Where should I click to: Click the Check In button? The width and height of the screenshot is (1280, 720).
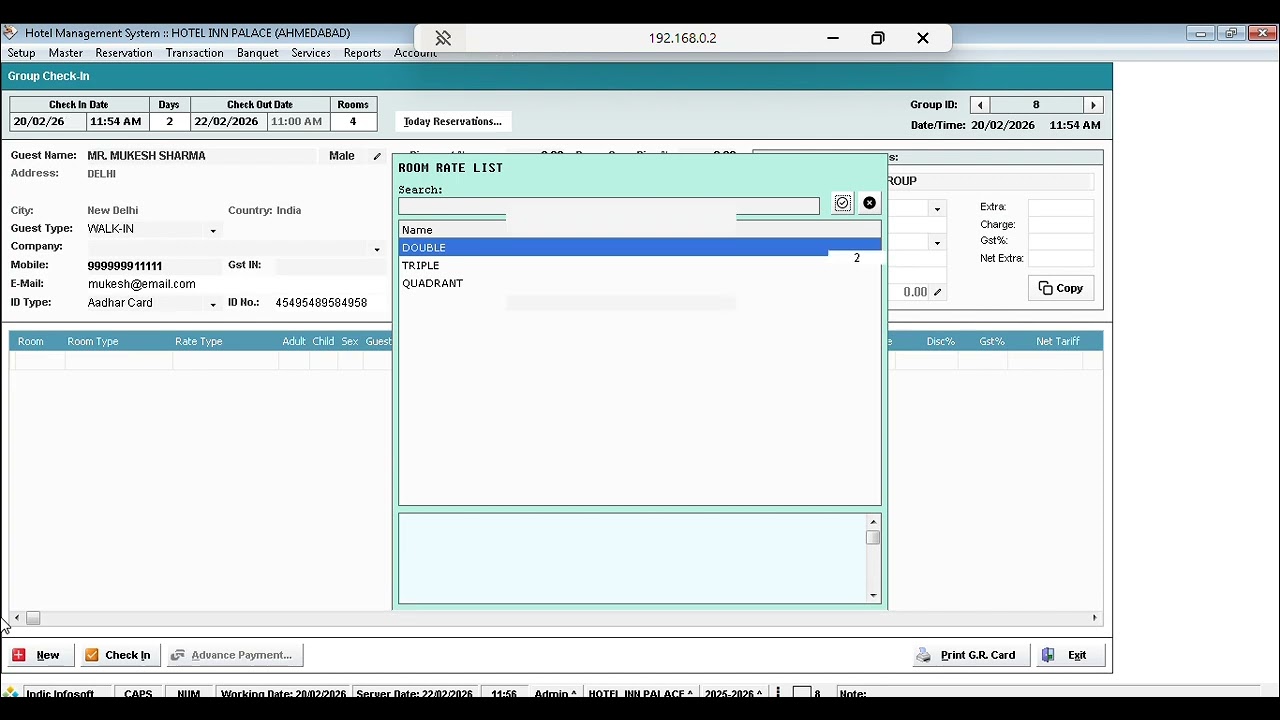pyautogui.click(x=118, y=655)
